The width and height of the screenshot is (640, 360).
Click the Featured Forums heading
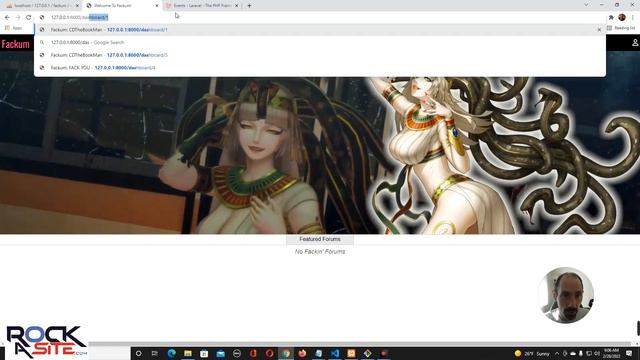320,239
